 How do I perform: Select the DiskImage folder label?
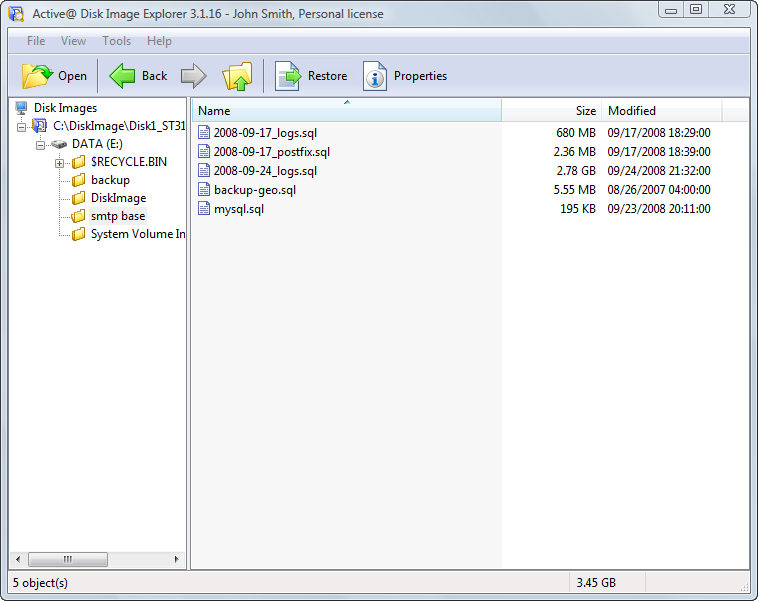click(x=118, y=198)
